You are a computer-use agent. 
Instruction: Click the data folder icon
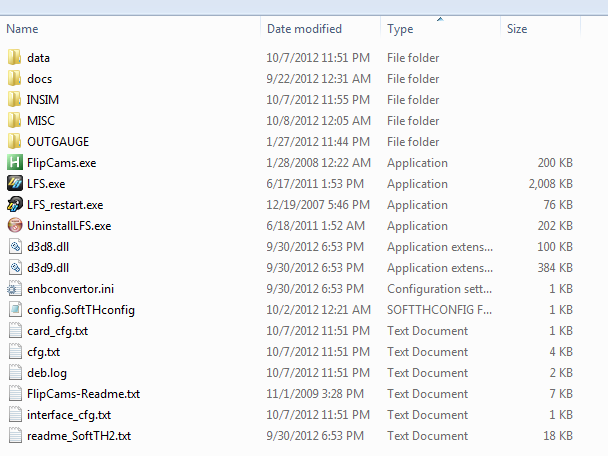[15, 58]
